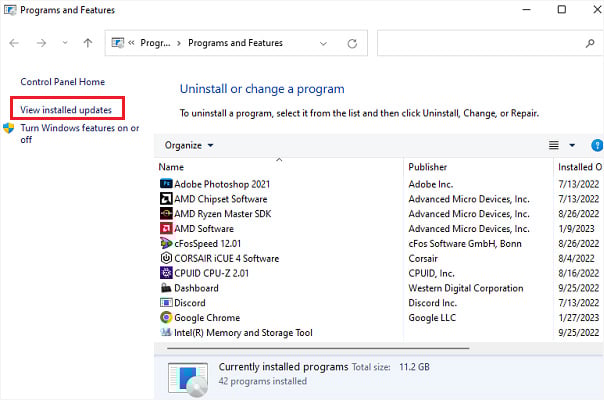The image size is (604, 400).
Task: Click the Adobe Inc. publisher cell
Action: point(431,184)
